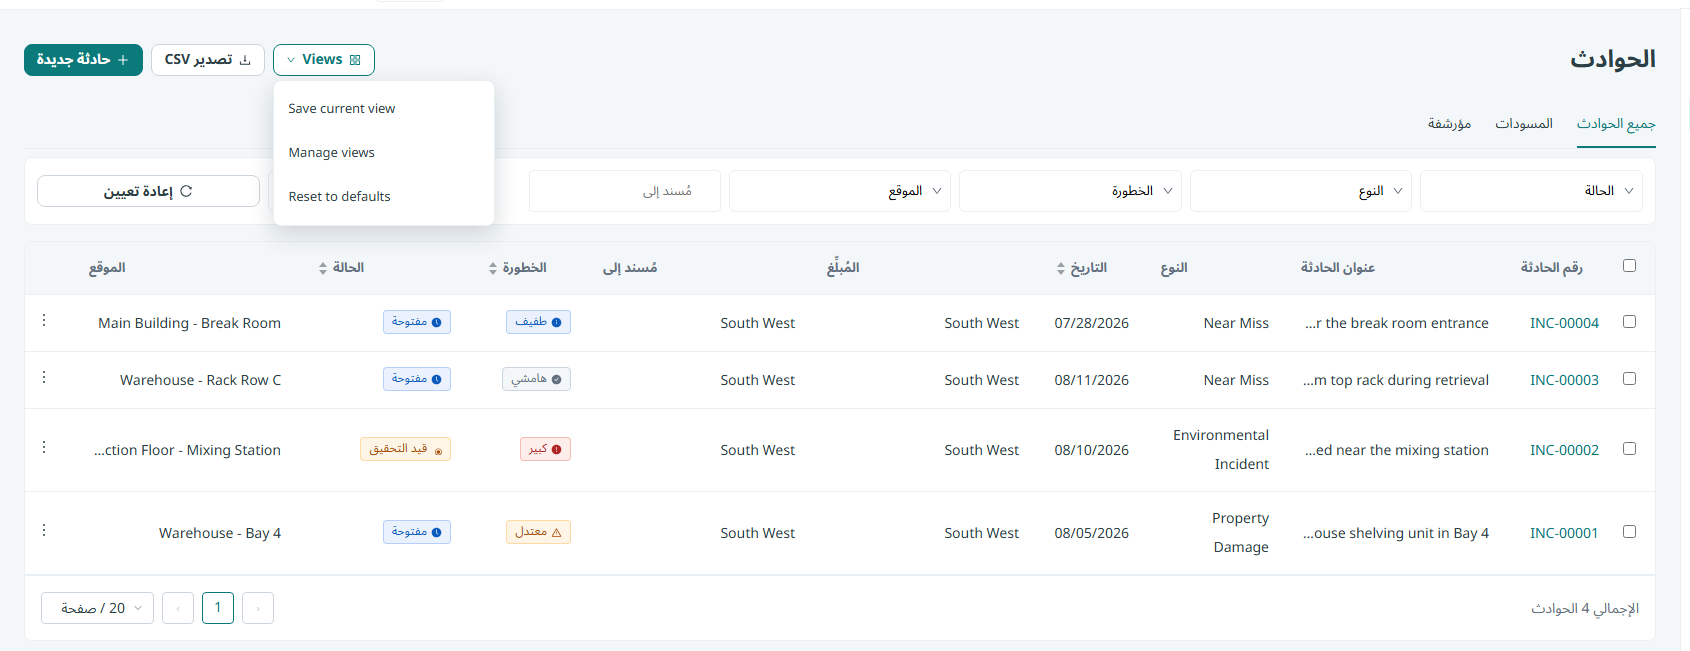Click the عنوان الحادثة column header

click(x=1338, y=268)
